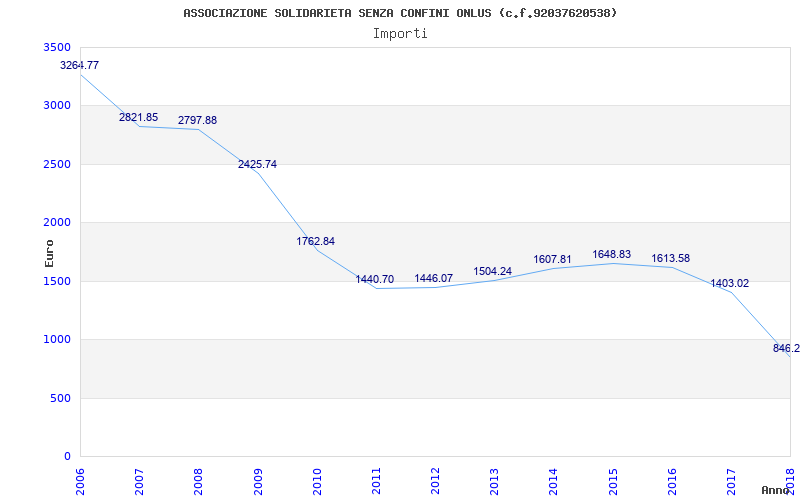Click the 2797.88 data point label
Viewport: 800px width, 500px height.
(x=197, y=121)
